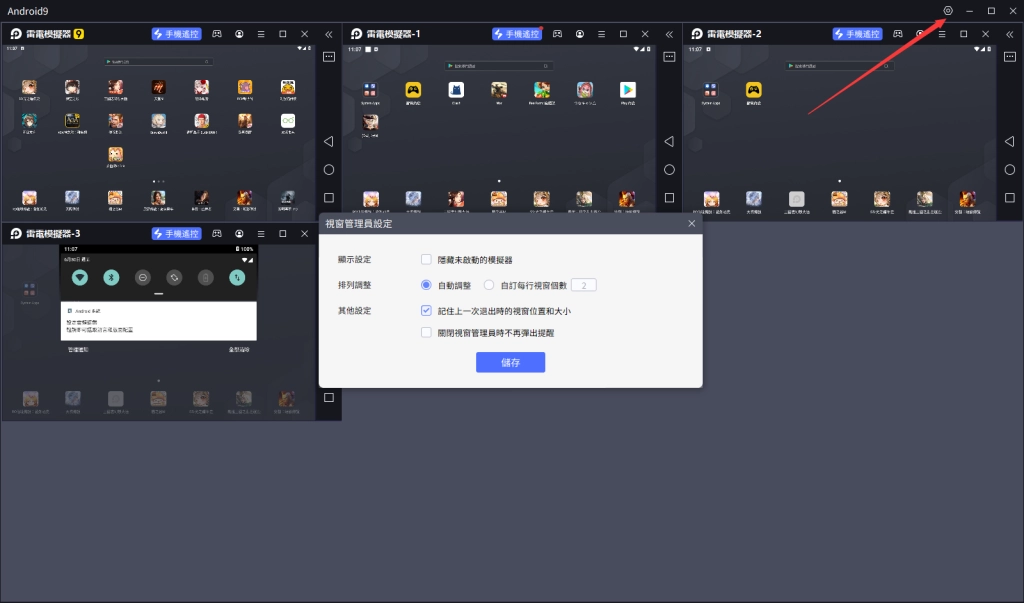
Task: Tap home circle in 雷電模擬器-1 sidebar
Action: tap(669, 170)
